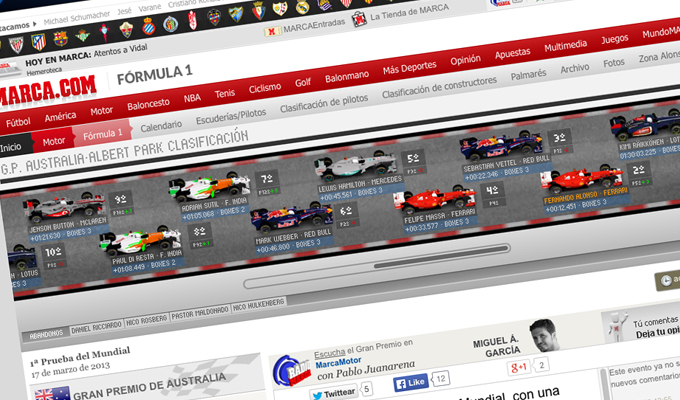Click the Google +1 button
The height and width of the screenshot is (400, 680).
click(519, 367)
